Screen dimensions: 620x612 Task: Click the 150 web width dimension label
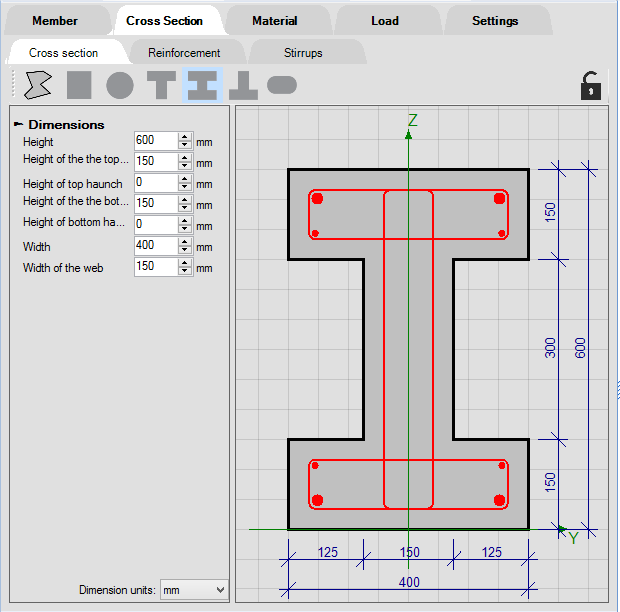coord(409,552)
